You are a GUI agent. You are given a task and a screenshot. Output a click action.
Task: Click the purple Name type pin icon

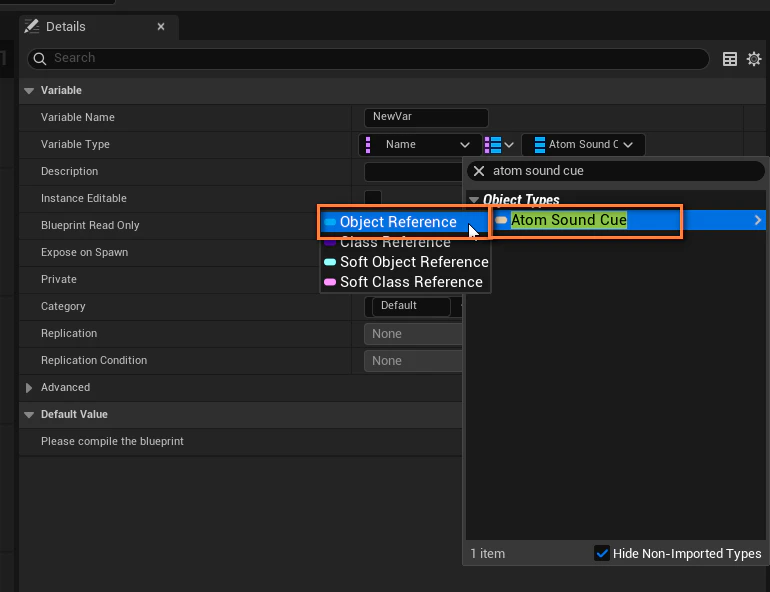coord(368,145)
